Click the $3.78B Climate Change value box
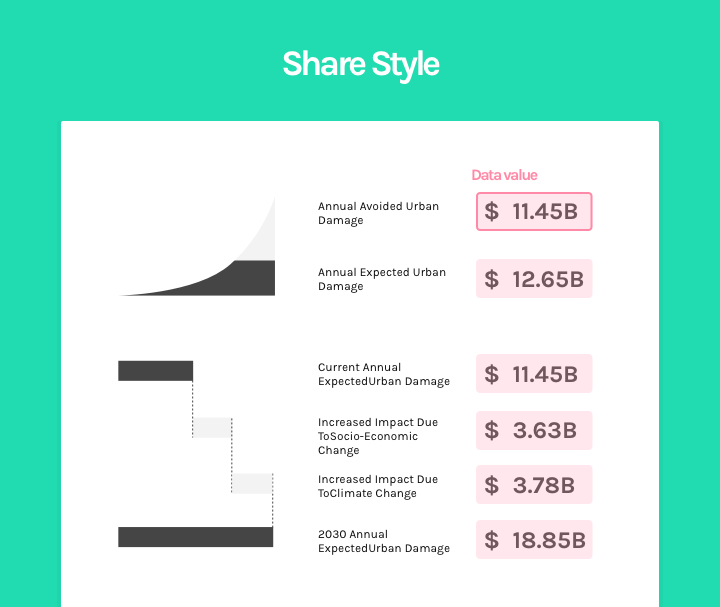Screen dimensions: 720x607 pos(534,485)
